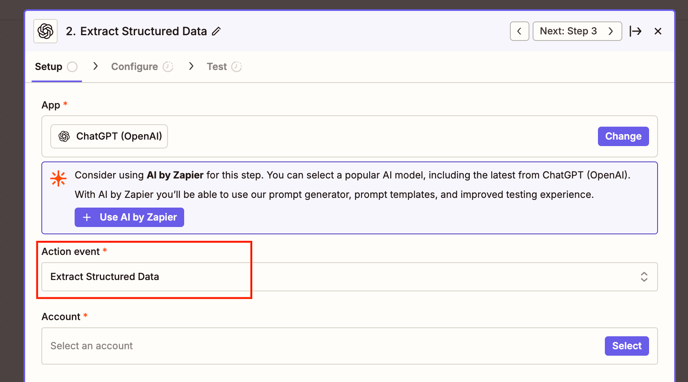Open the Action event dropdown
688x382 pixels.
[x=349, y=277]
